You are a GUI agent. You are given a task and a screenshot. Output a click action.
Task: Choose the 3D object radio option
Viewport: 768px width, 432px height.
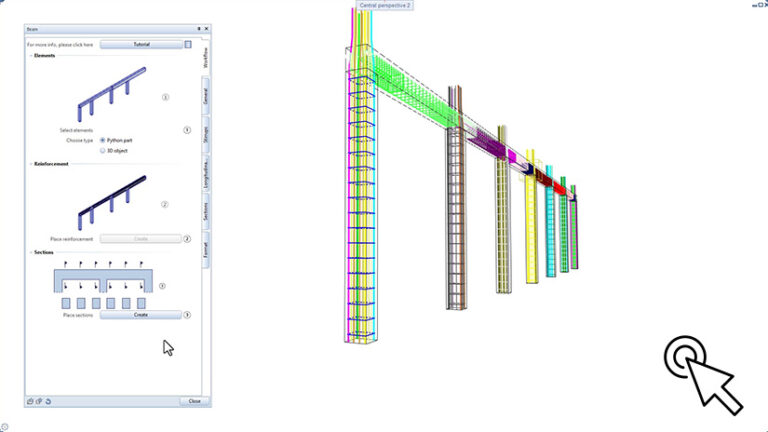pos(103,151)
